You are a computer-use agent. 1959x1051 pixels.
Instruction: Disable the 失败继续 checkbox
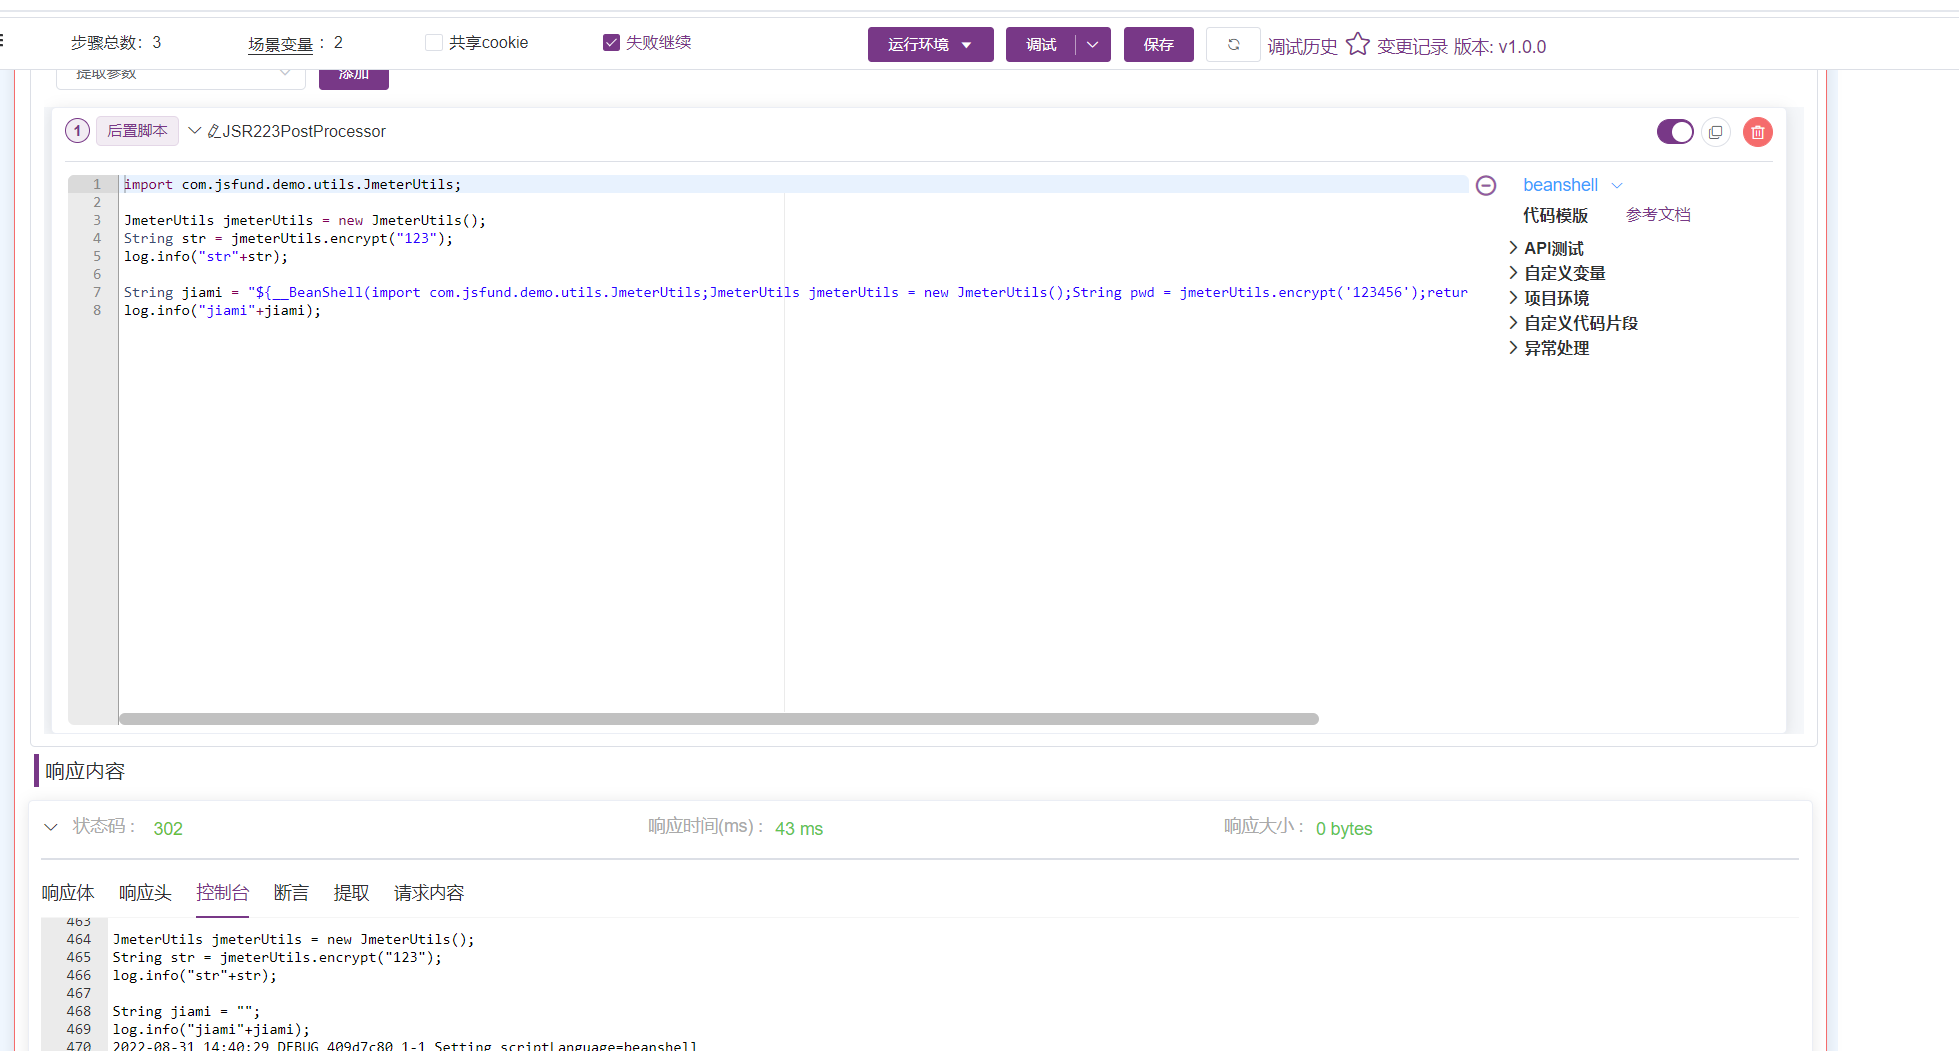point(611,42)
